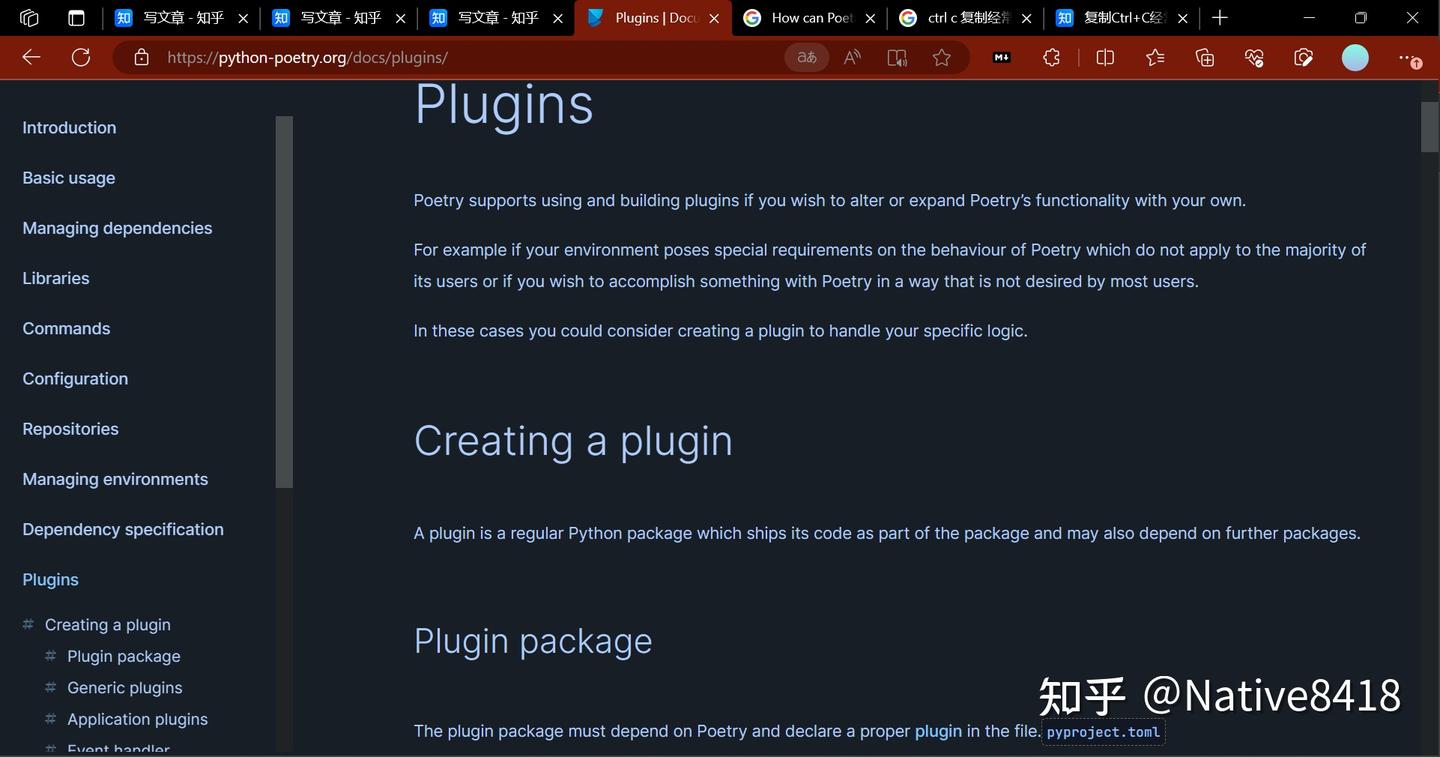
Task: Open the Workspaces dropdown
Action: pos(28,17)
